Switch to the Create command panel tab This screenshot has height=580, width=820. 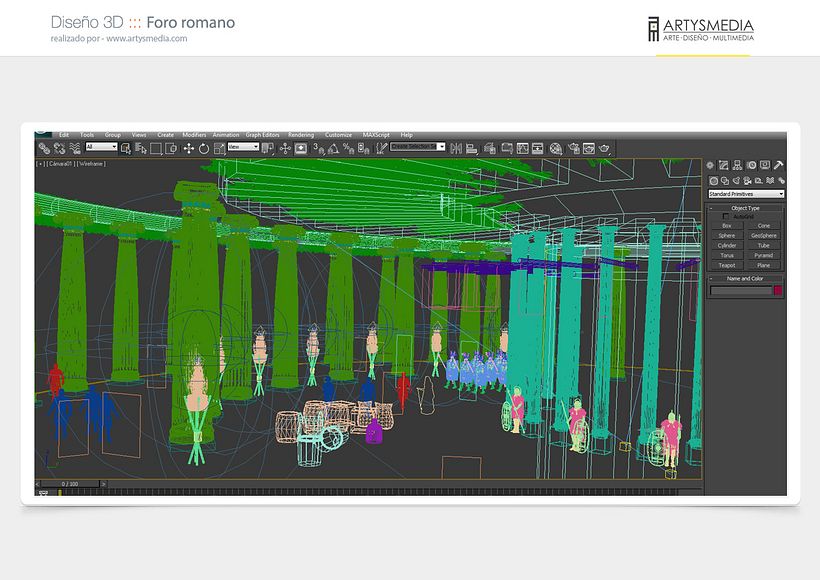710,165
